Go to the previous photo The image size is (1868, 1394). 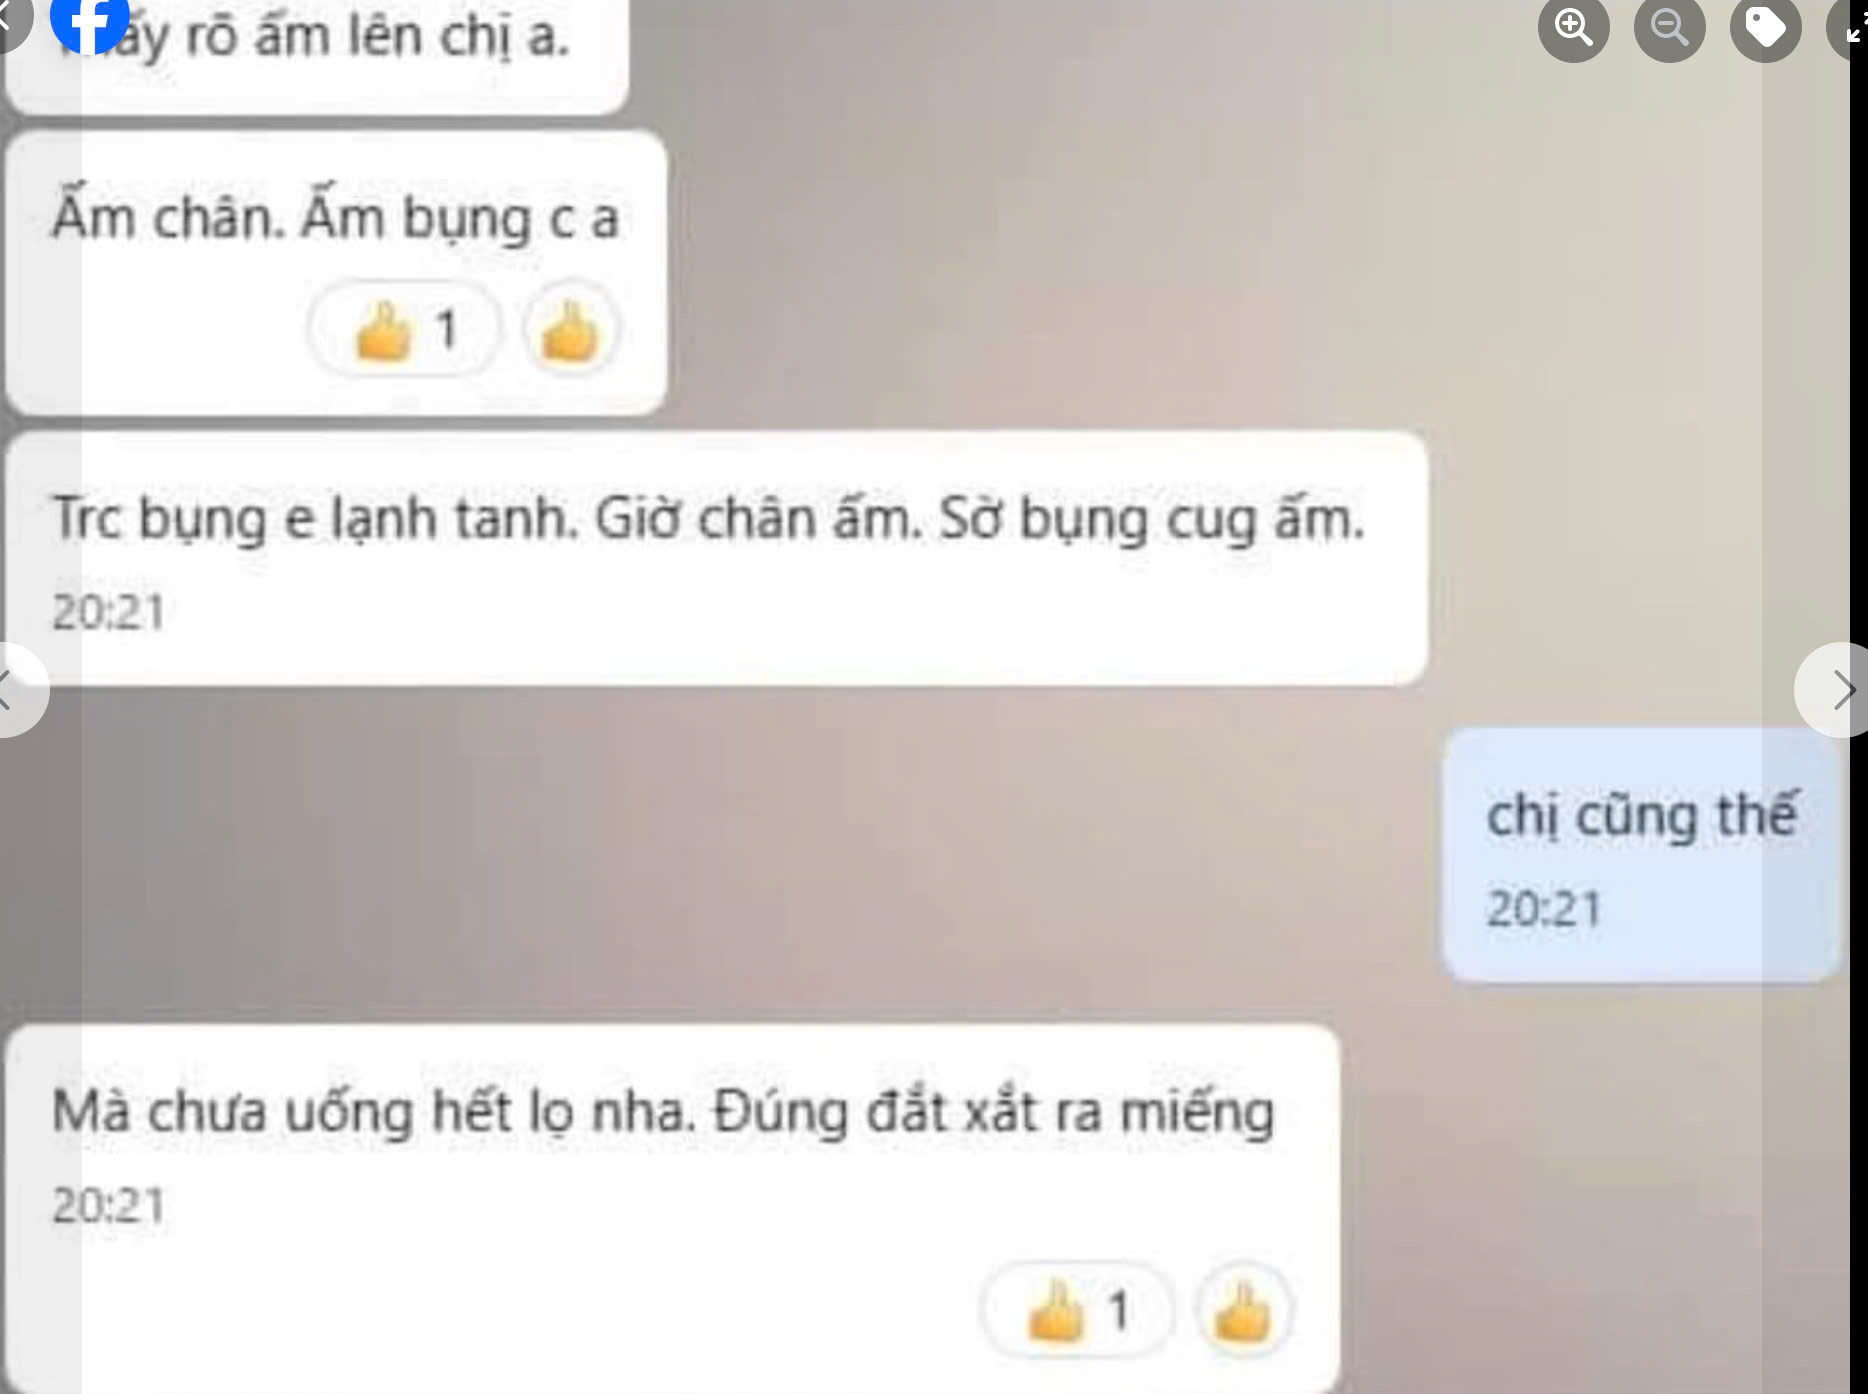click(15, 690)
